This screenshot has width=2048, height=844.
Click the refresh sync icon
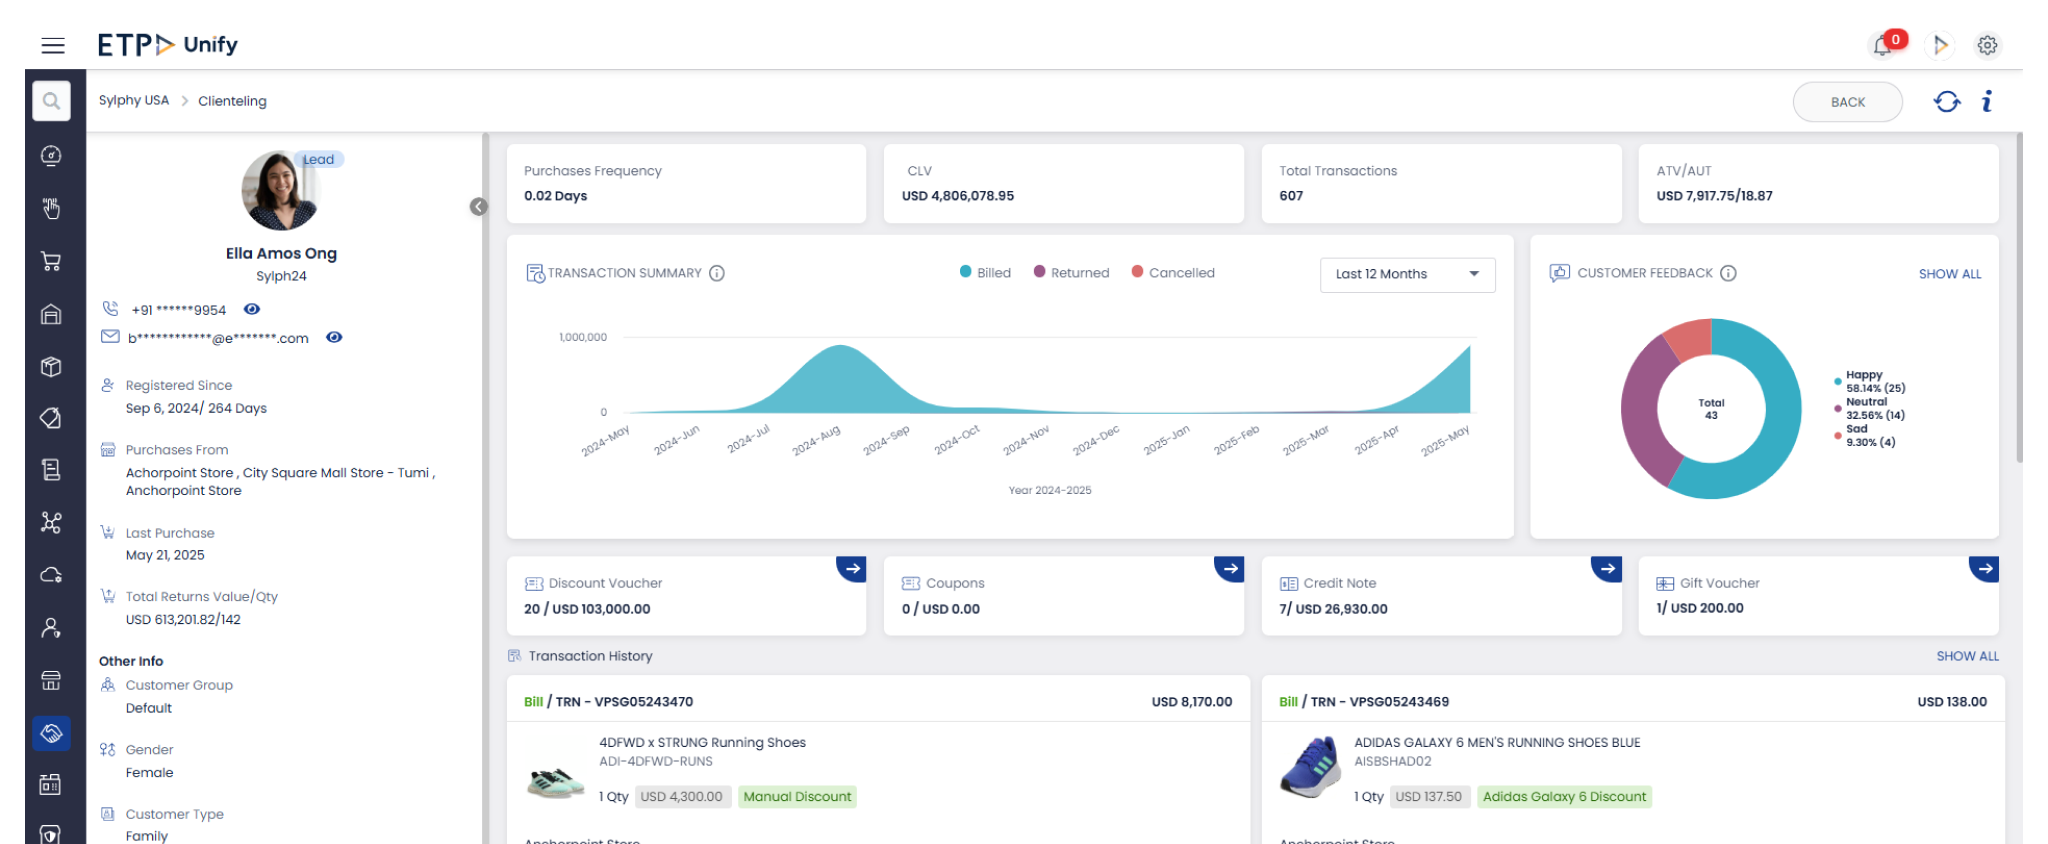tap(1946, 101)
